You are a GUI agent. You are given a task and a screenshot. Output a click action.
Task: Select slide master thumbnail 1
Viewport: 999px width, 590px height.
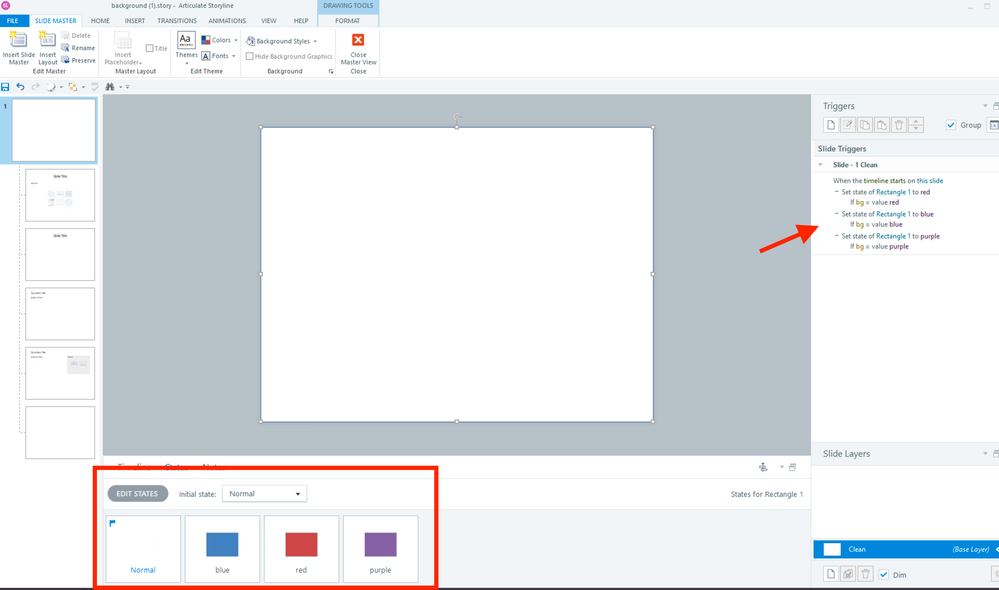54,130
